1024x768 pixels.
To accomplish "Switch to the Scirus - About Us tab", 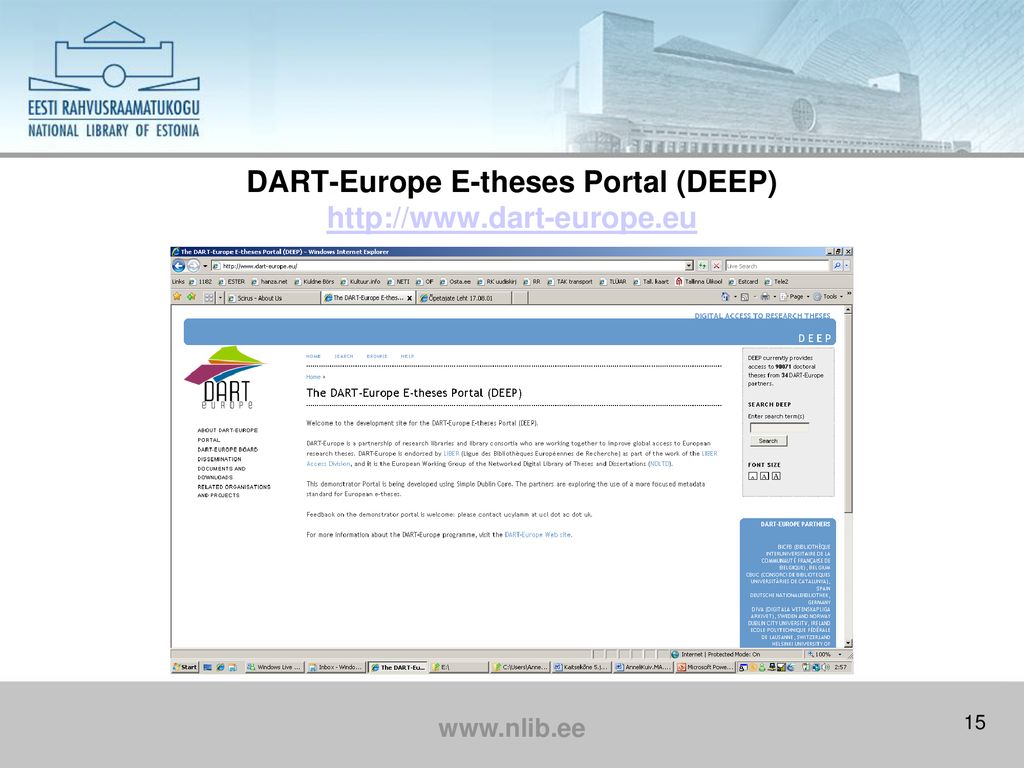I will click(x=273, y=298).
